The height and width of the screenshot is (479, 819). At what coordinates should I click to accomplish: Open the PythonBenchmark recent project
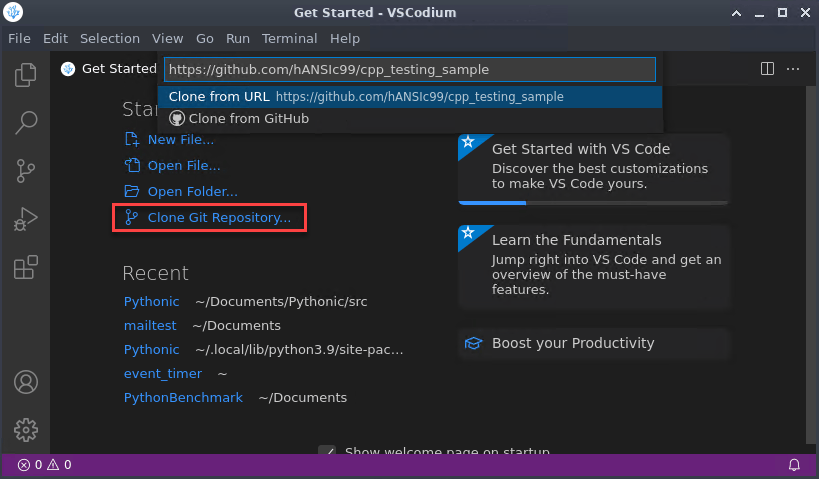point(183,397)
